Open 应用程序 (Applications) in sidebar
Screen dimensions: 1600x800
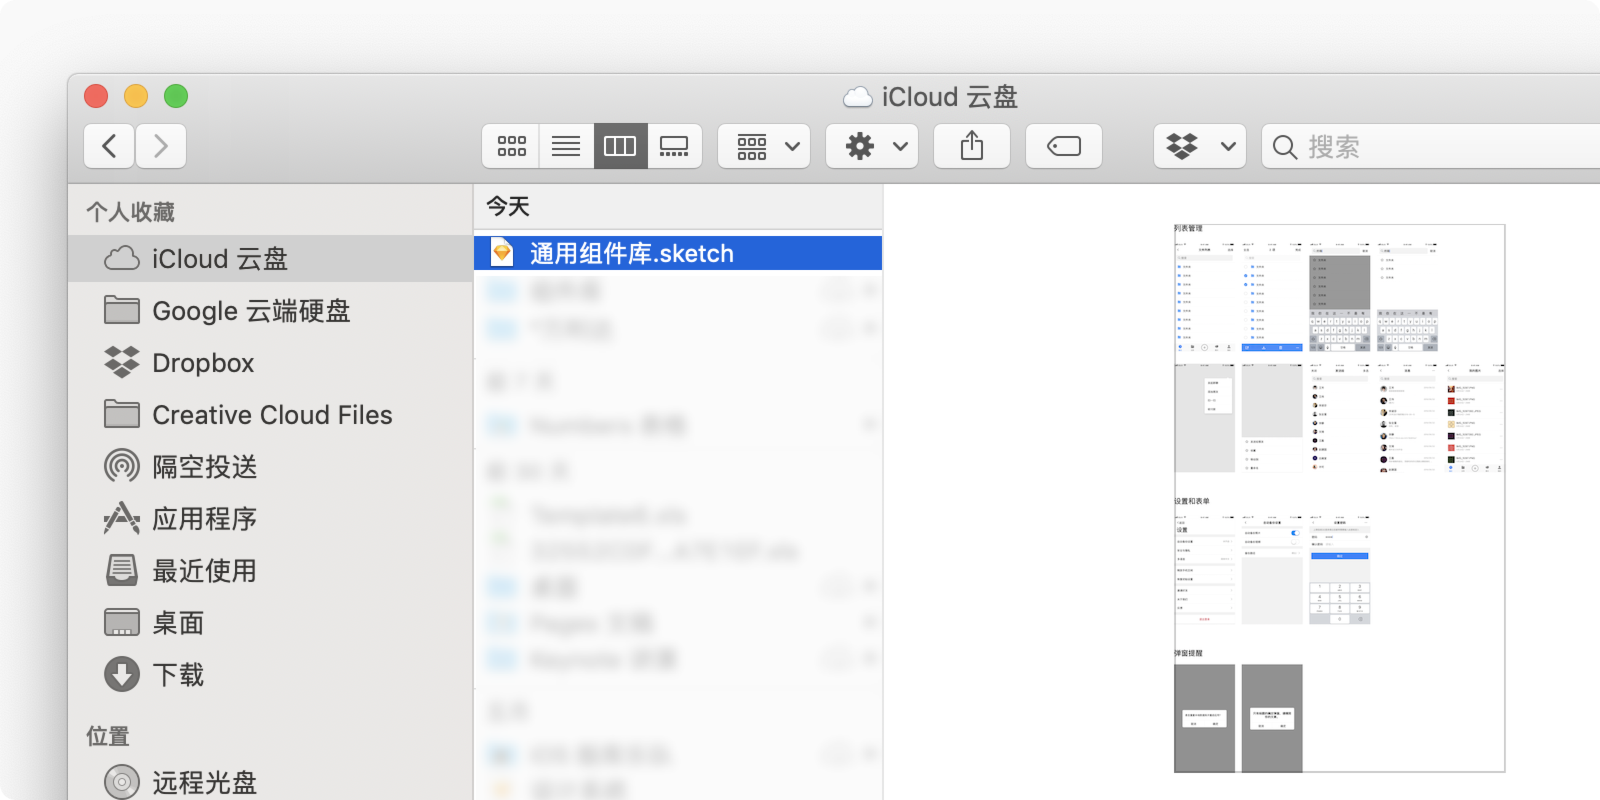tap(204, 519)
